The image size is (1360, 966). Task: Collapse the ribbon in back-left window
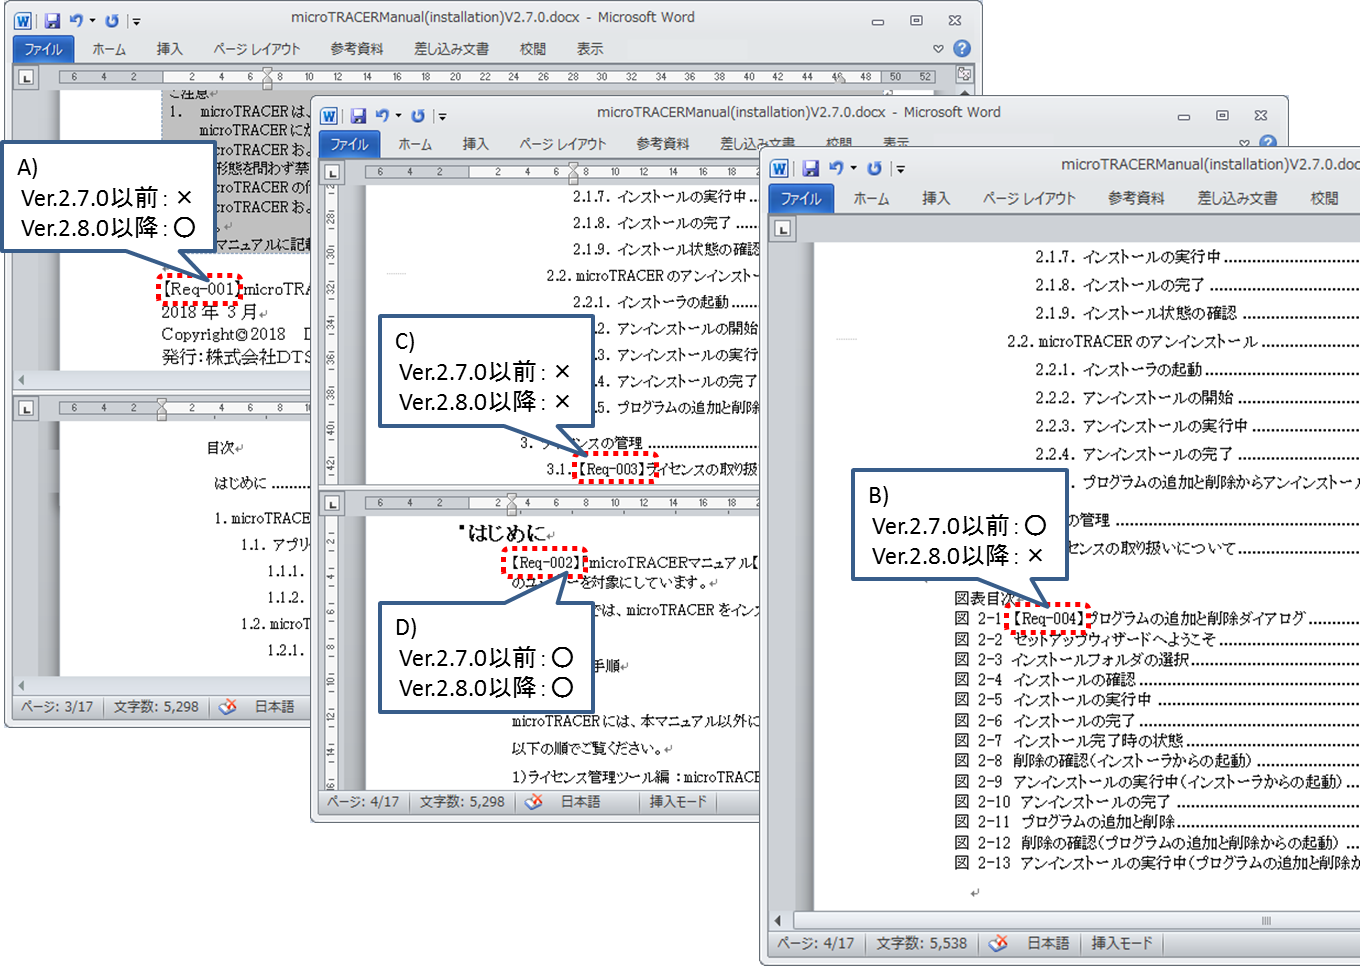(x=938, y=49)
